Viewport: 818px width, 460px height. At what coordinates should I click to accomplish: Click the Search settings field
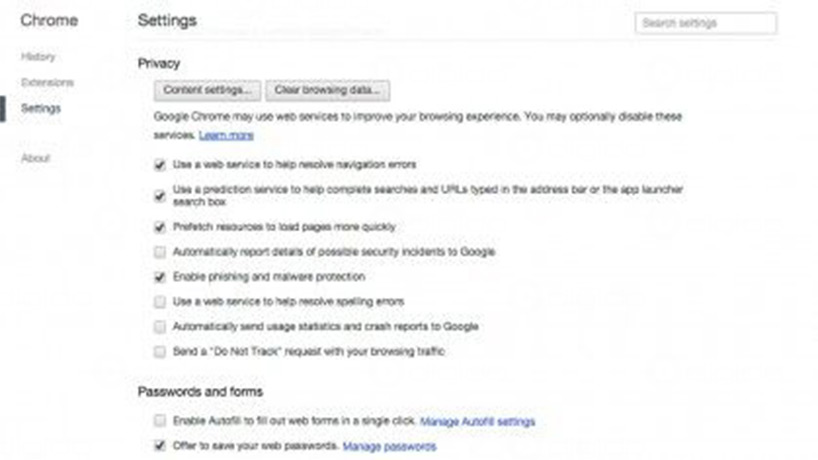point(705,23)
